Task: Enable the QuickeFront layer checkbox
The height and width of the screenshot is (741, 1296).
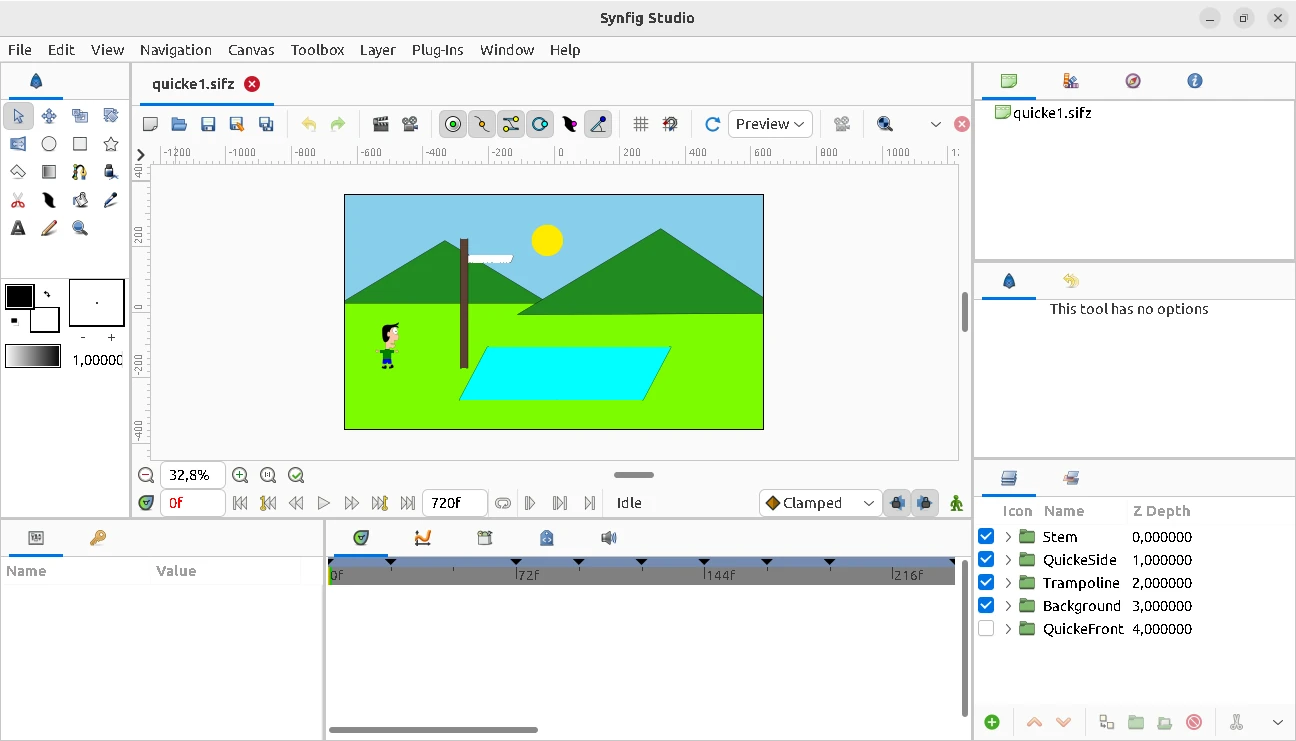Action: 986,629
